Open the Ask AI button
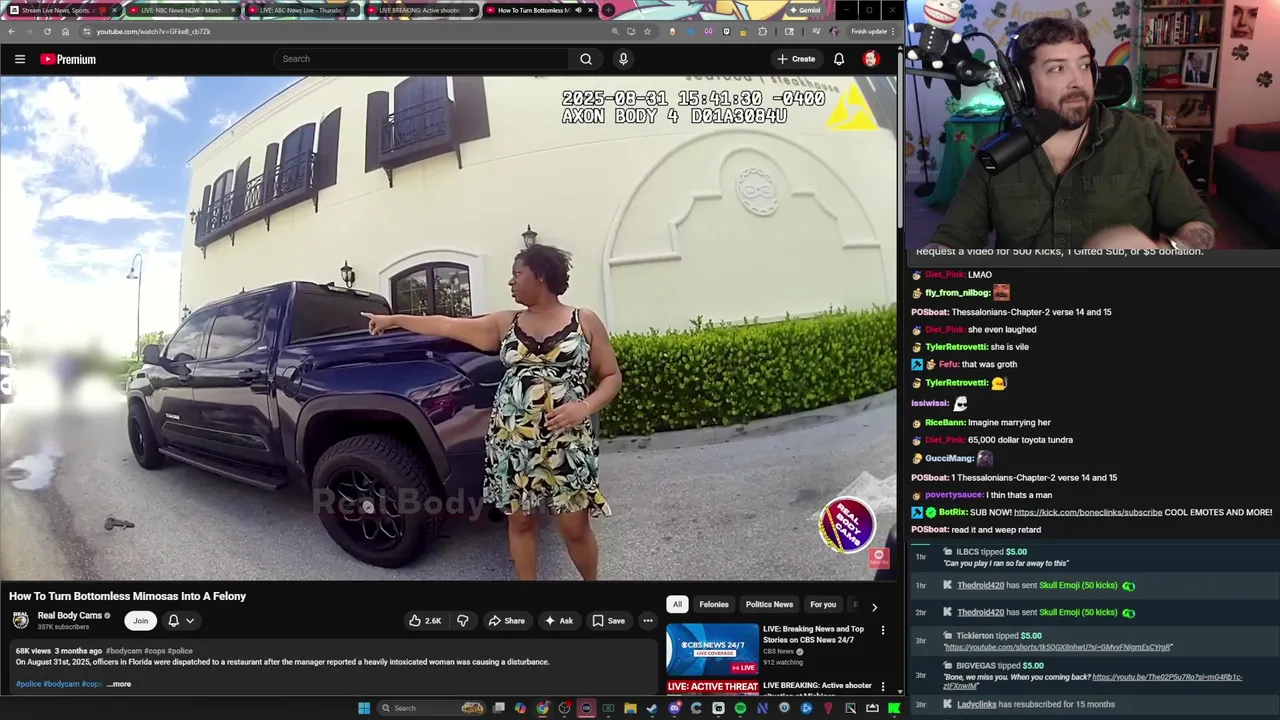 (558, 621)
